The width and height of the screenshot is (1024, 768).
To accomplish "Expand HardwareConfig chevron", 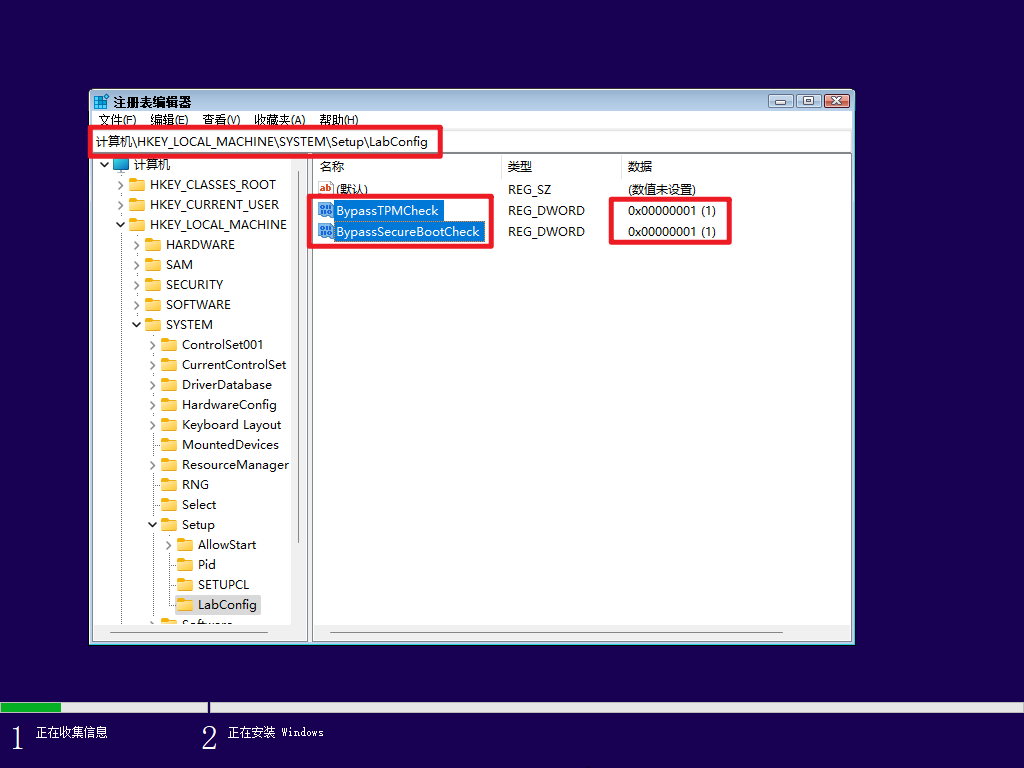I will (152, 405).
